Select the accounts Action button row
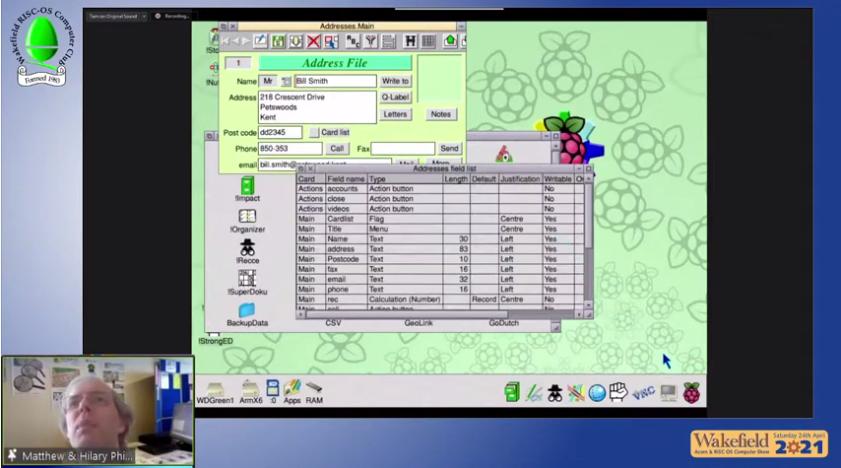Image resolution: width=841 pixels, height=468 pixels. (440, 189)
